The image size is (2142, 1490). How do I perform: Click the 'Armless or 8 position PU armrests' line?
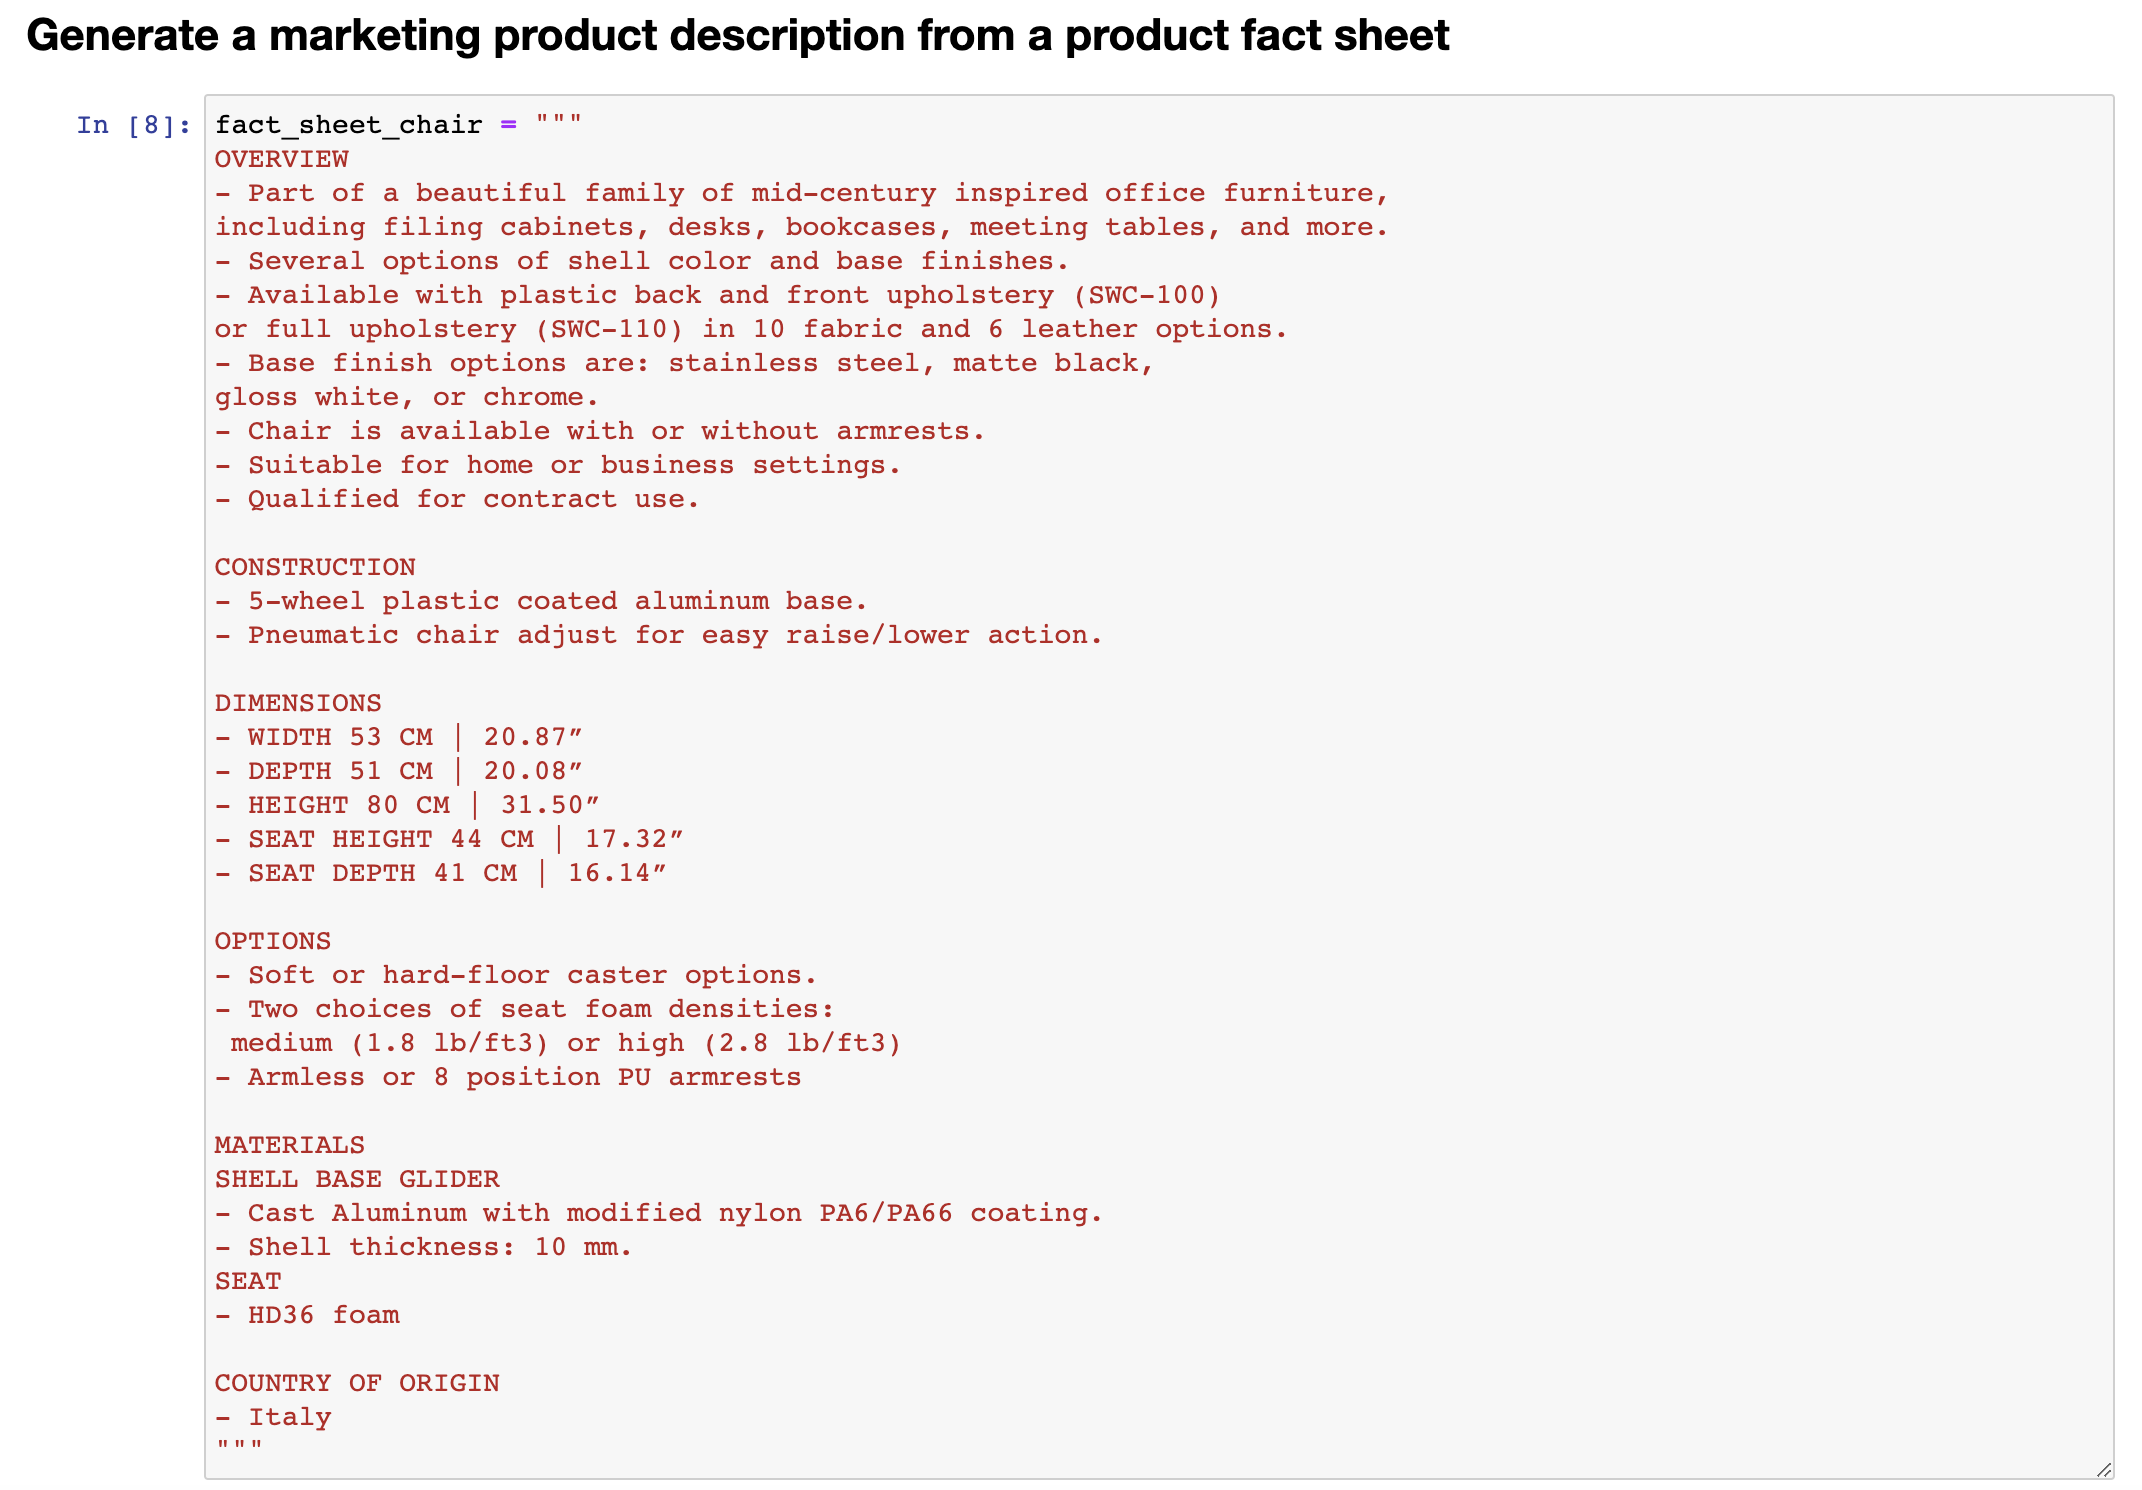[x=508, y=1077]
